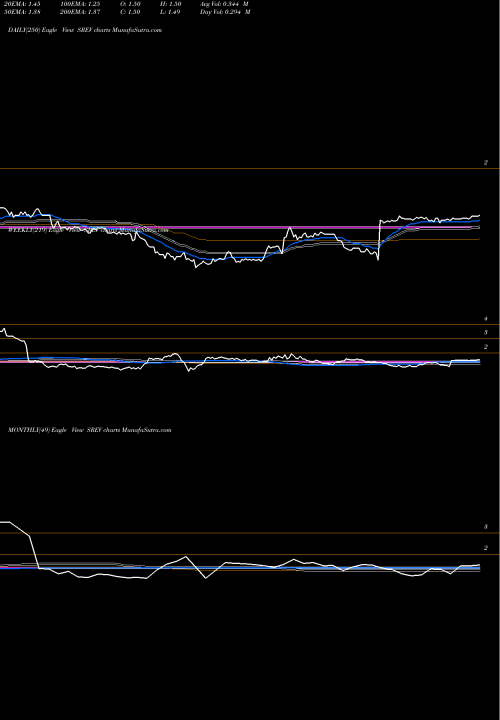Click the DAILY(250) Eagle View chart title

85,30
